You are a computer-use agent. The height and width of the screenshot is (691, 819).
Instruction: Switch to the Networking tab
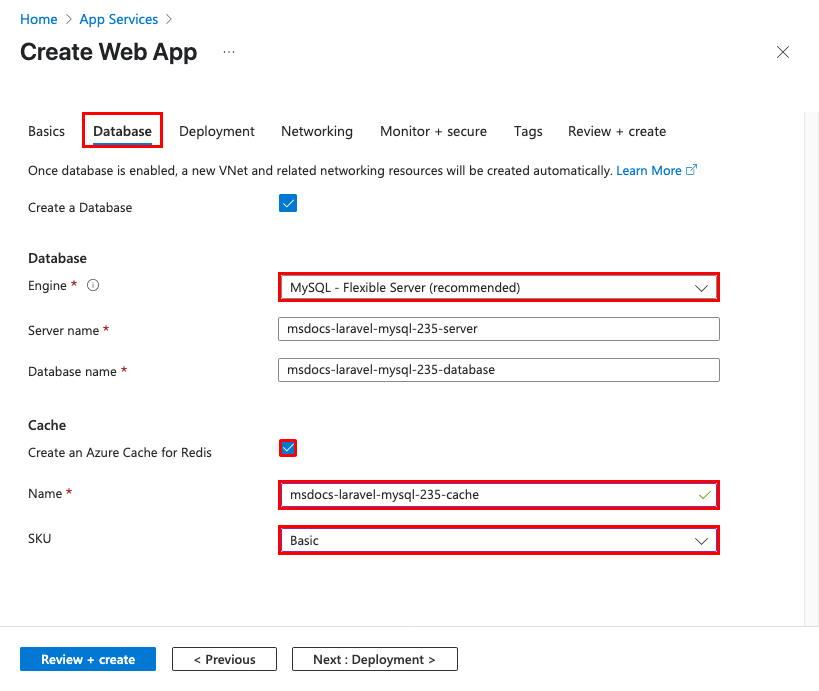[316, 131]
